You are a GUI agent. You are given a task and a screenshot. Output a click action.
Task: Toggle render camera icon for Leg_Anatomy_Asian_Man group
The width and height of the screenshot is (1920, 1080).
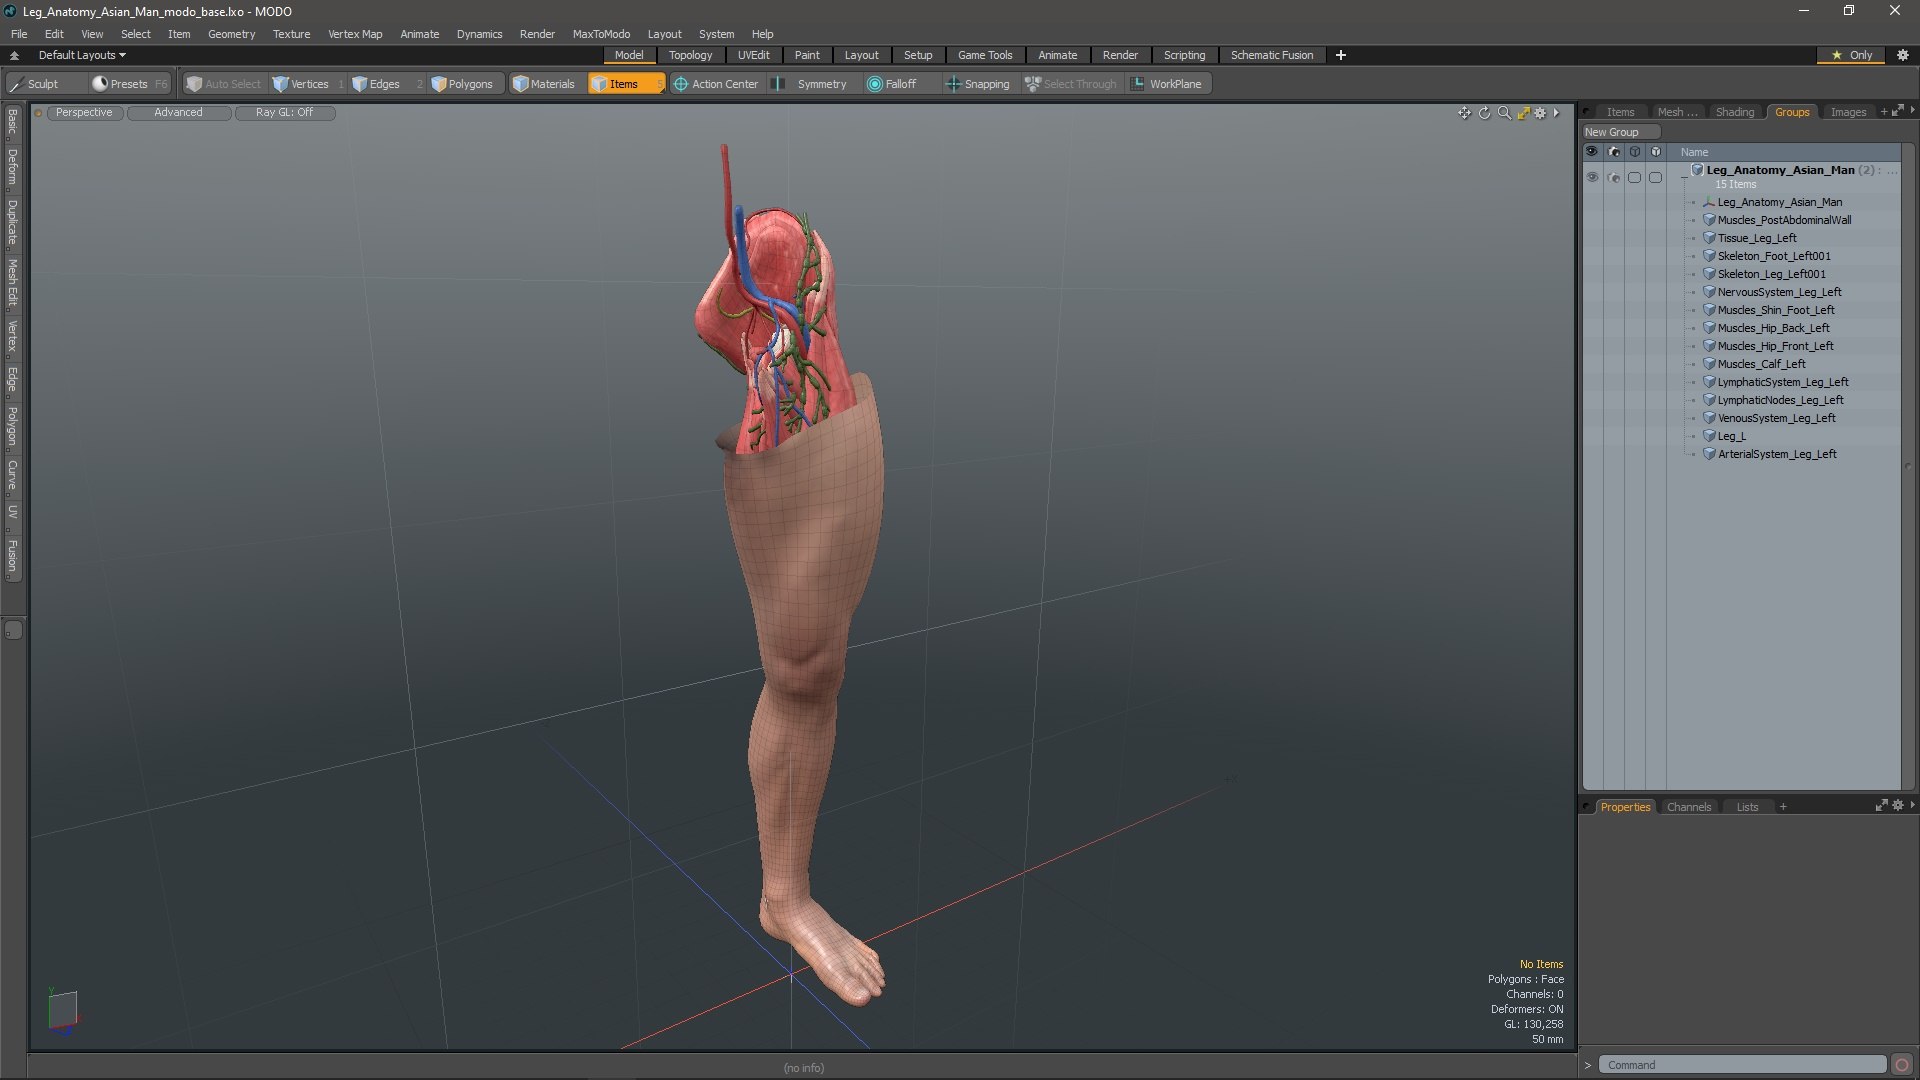click(1613, 177)
